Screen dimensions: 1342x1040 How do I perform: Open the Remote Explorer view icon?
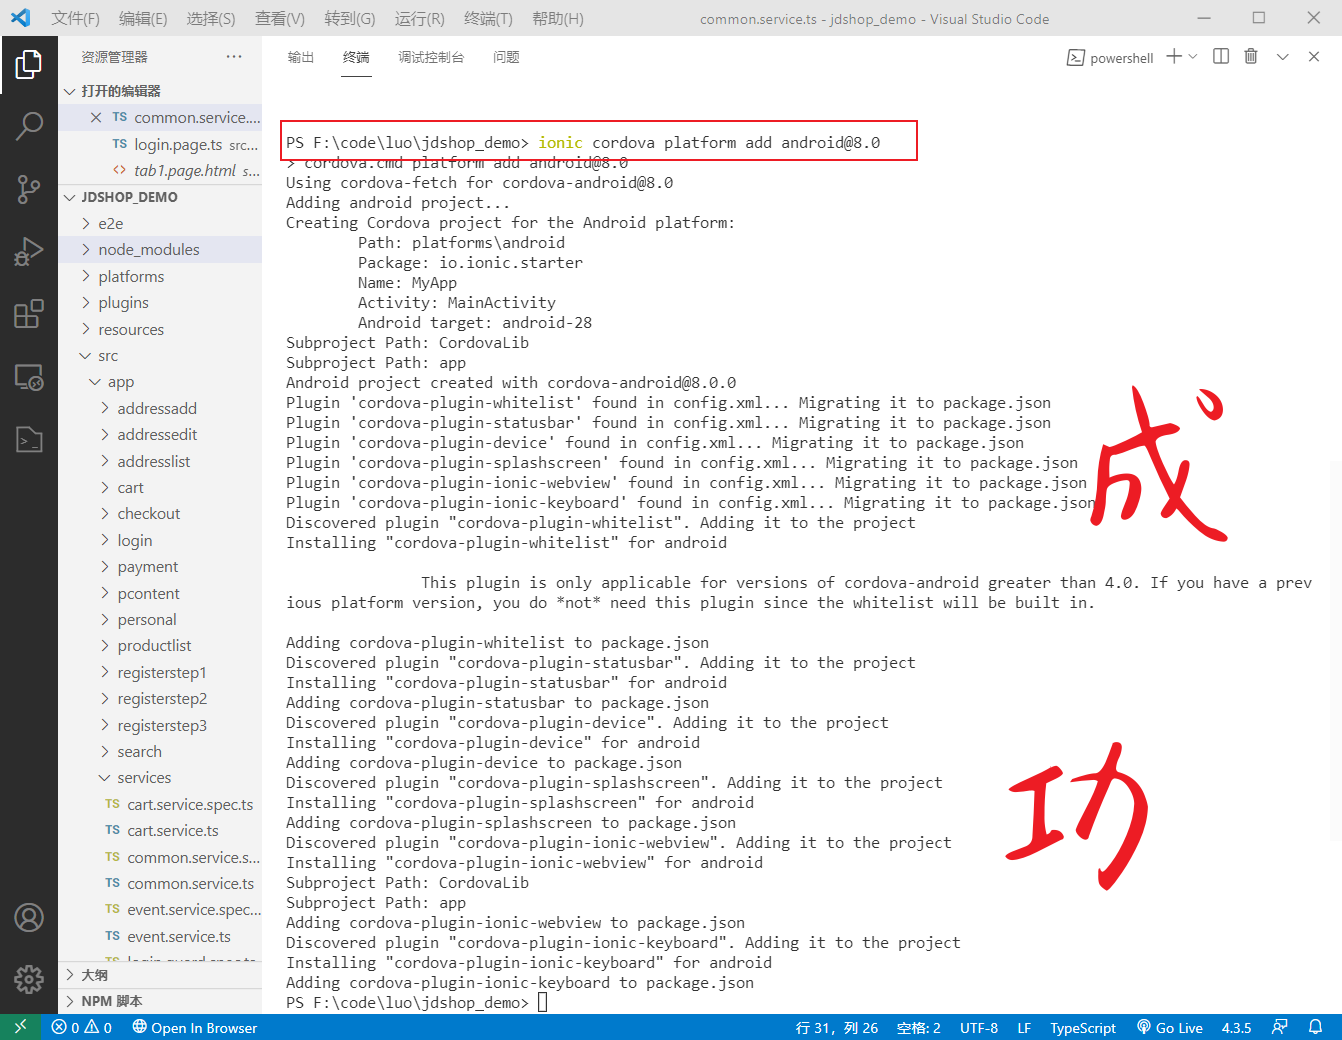pyautogui.click(x=29, y=377)
